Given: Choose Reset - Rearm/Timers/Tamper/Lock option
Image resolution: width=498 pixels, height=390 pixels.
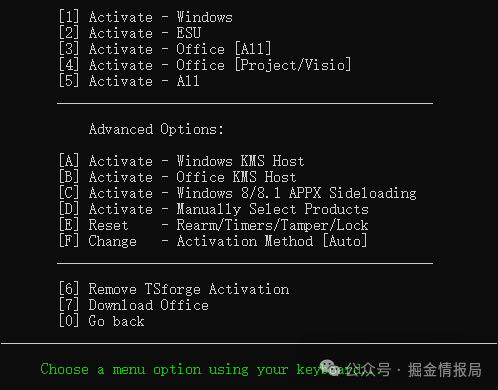Looking at the screenshot, I should (x=214, y=225).
